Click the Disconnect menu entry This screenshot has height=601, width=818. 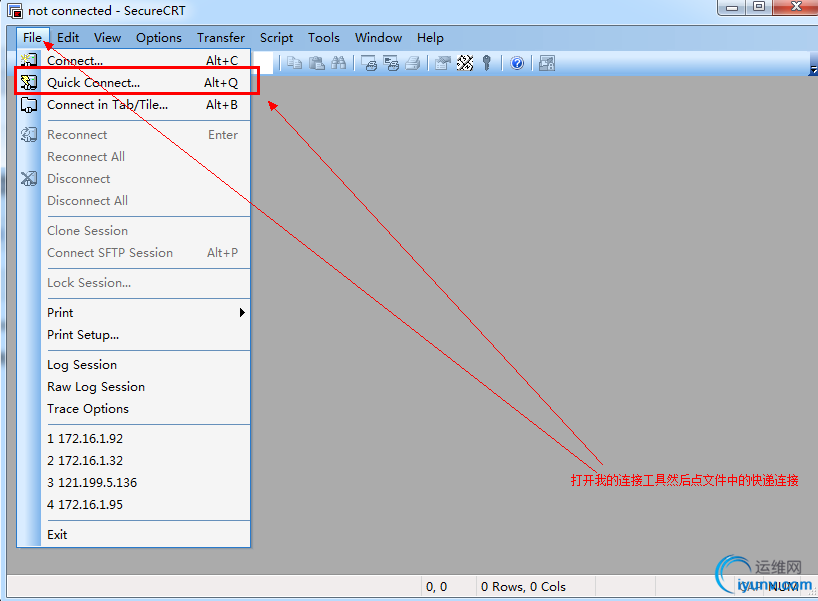(x=134, y=178)
